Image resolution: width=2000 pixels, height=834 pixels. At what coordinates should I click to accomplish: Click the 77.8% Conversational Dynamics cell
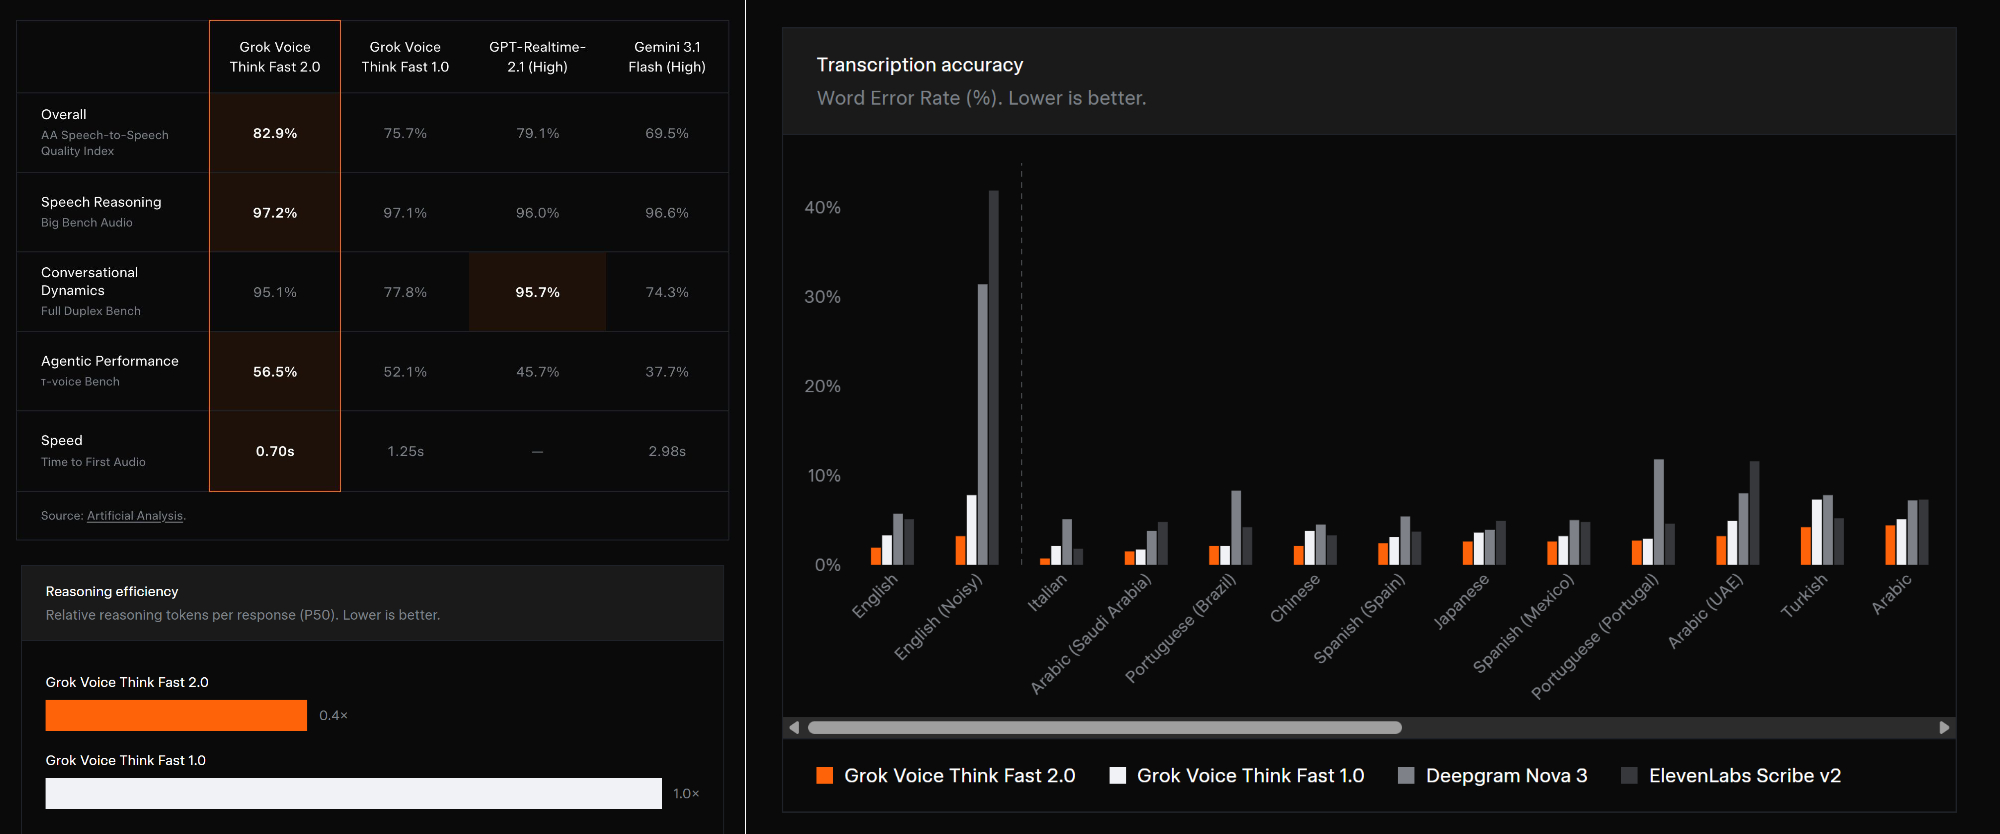click(405, 292)
